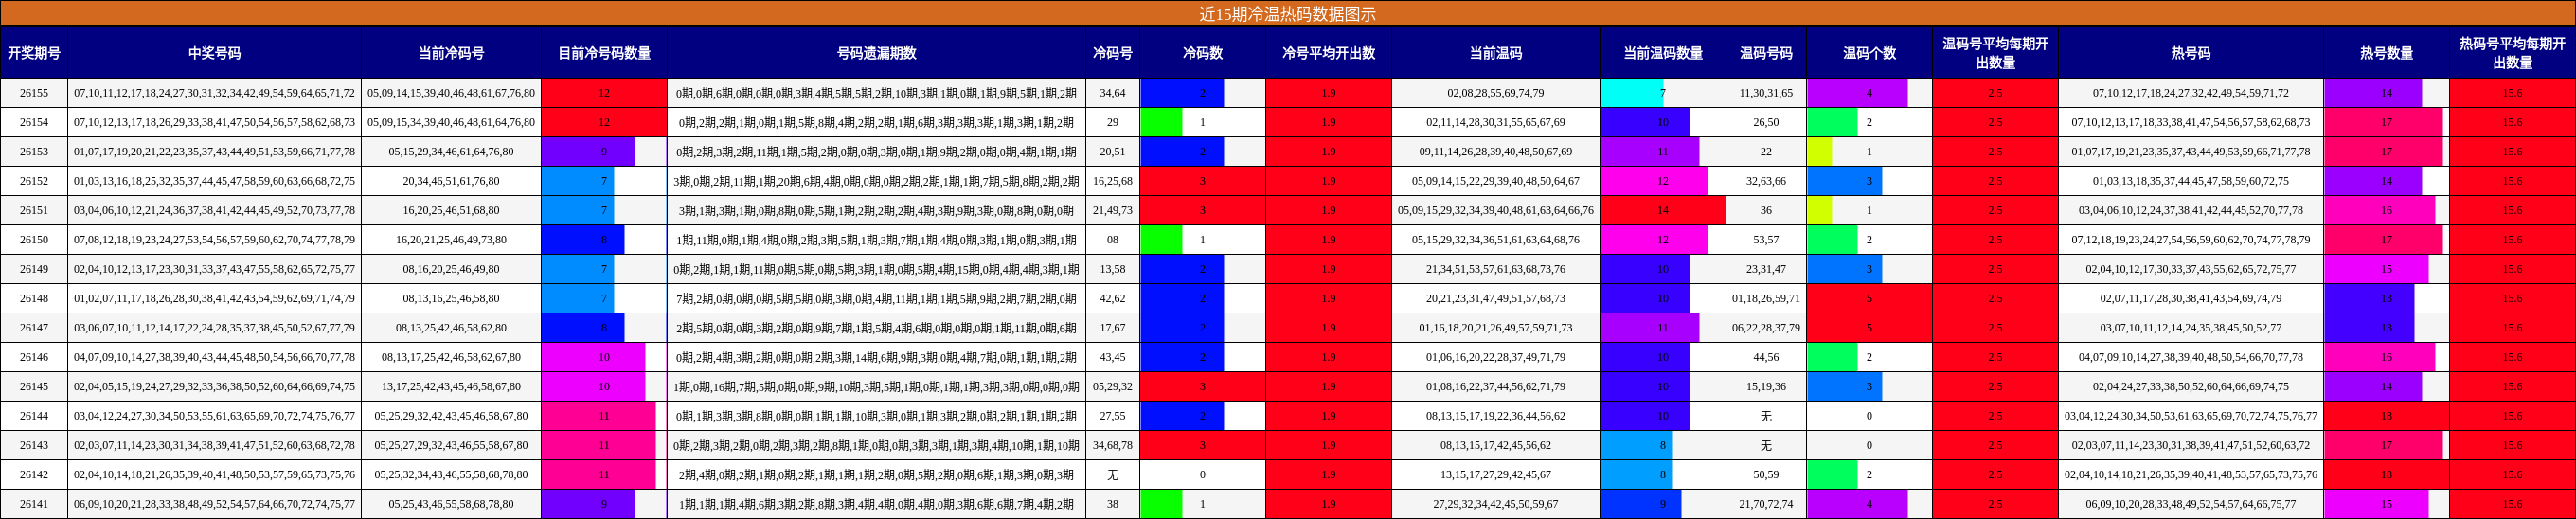Select period cell 26143

(x=34, y=445)
